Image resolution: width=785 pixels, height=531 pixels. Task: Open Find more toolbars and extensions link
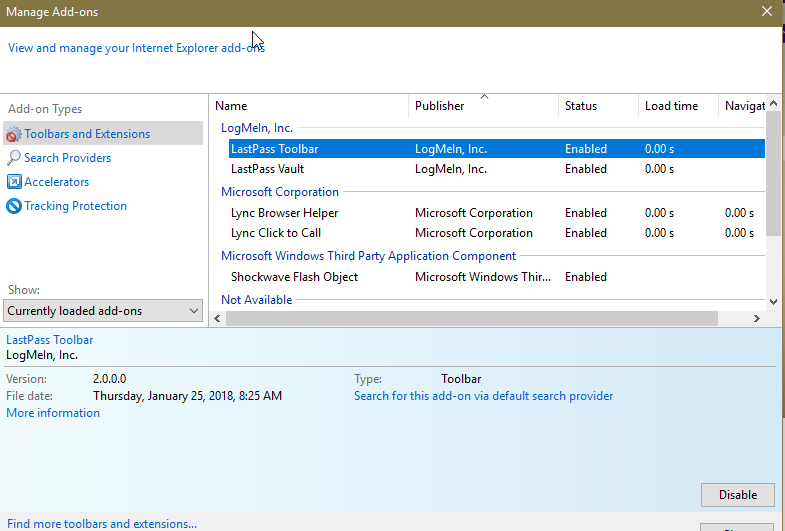(x=102, y=523)
